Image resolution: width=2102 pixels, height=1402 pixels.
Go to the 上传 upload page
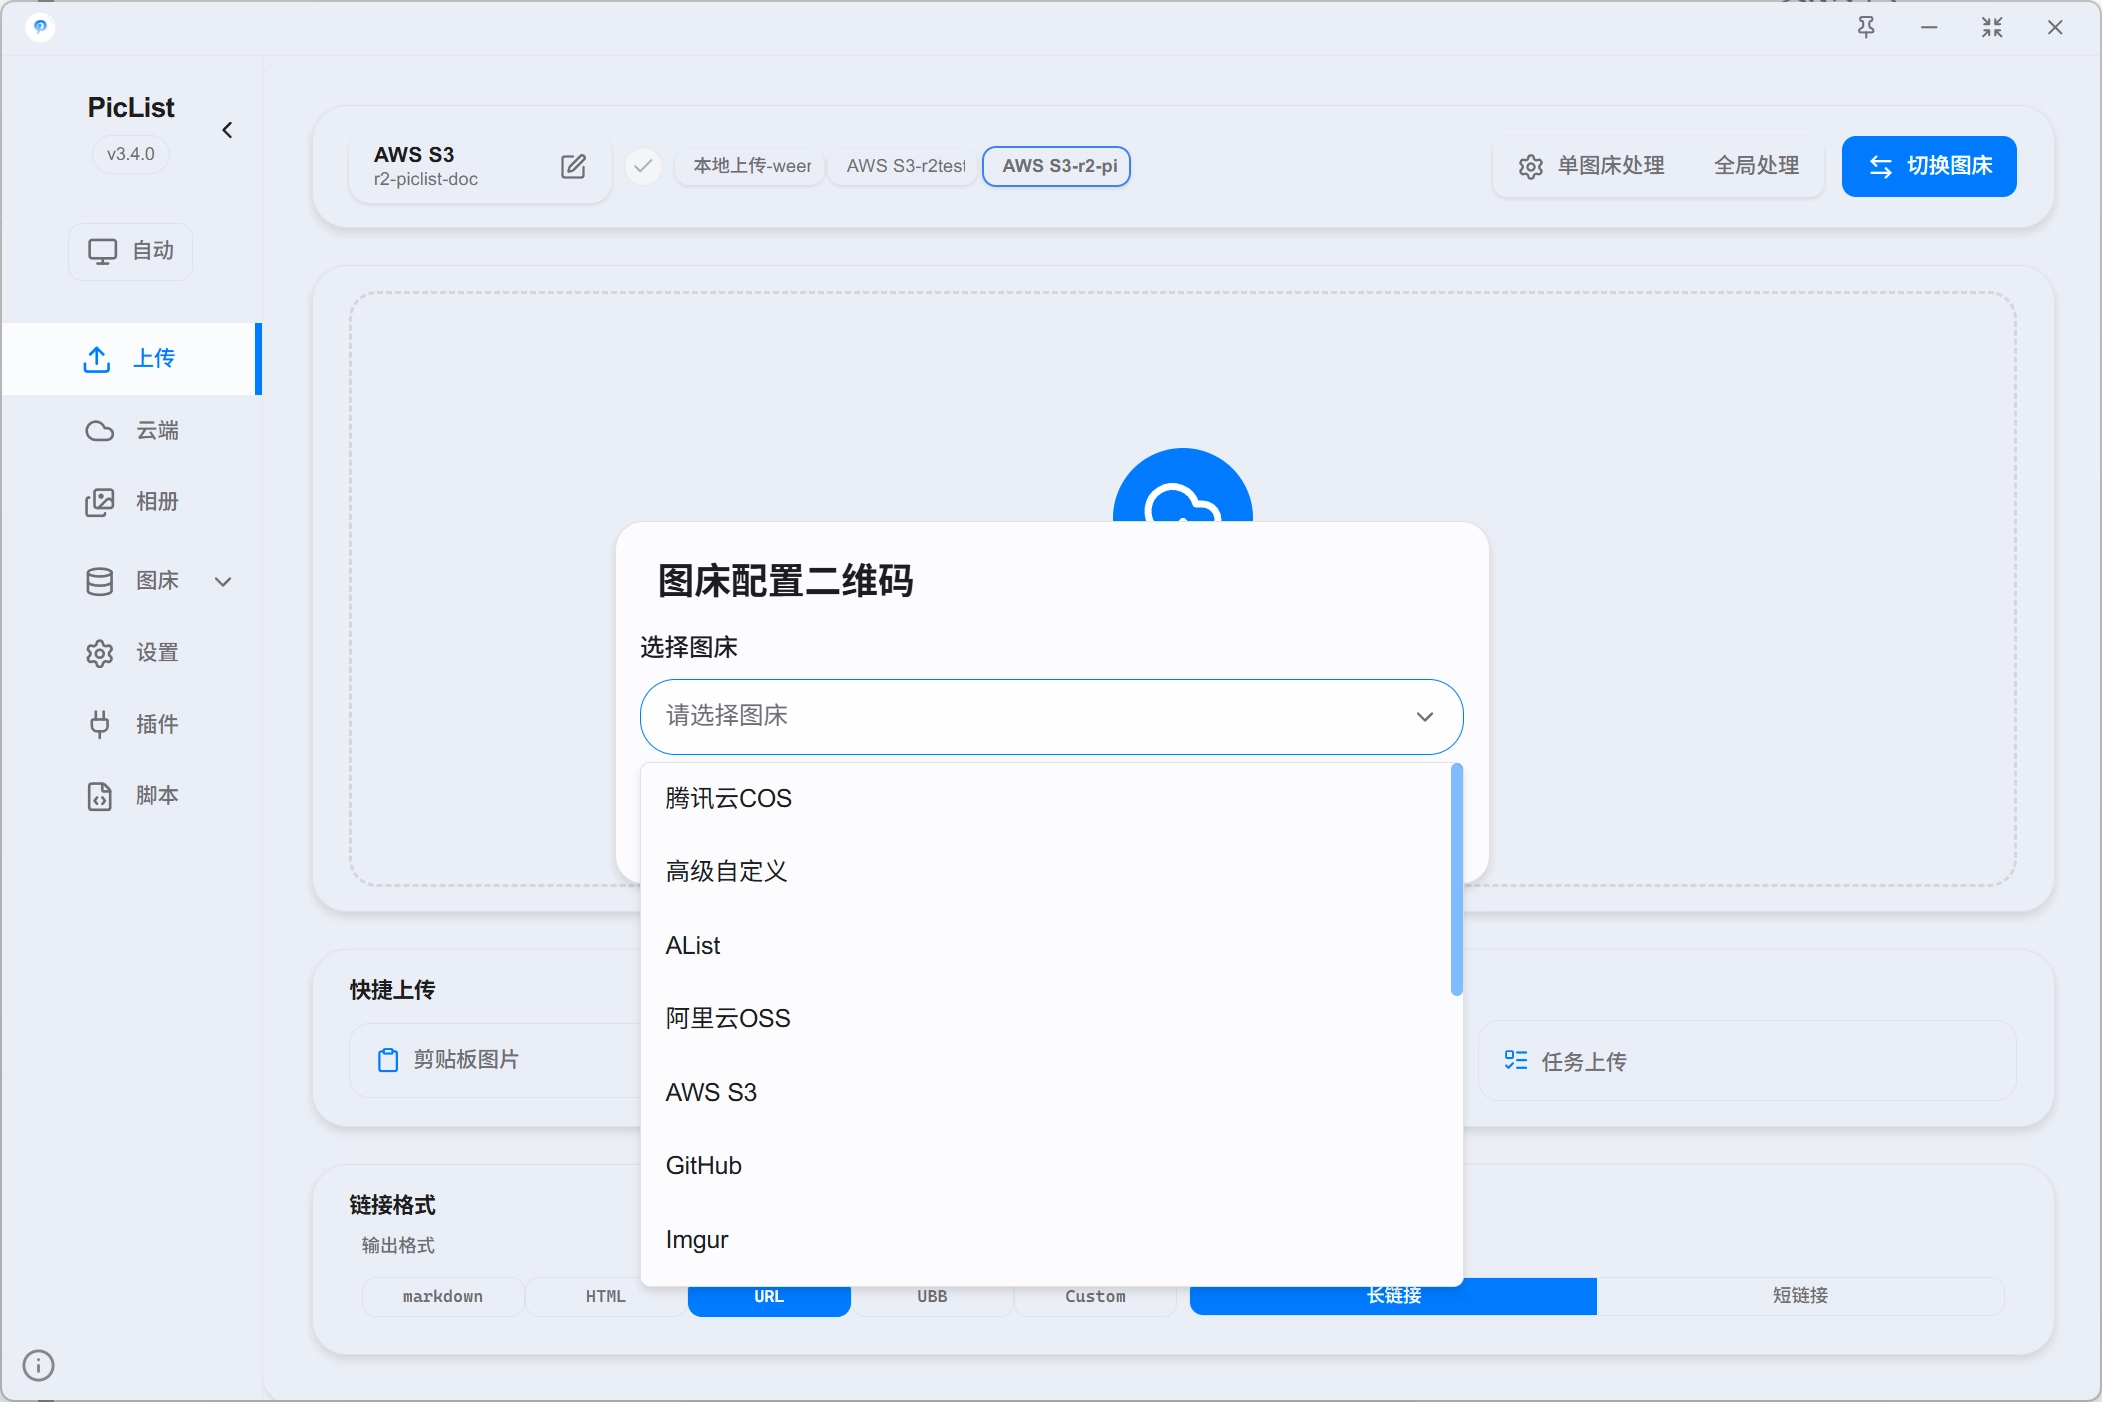click(131, 359)
